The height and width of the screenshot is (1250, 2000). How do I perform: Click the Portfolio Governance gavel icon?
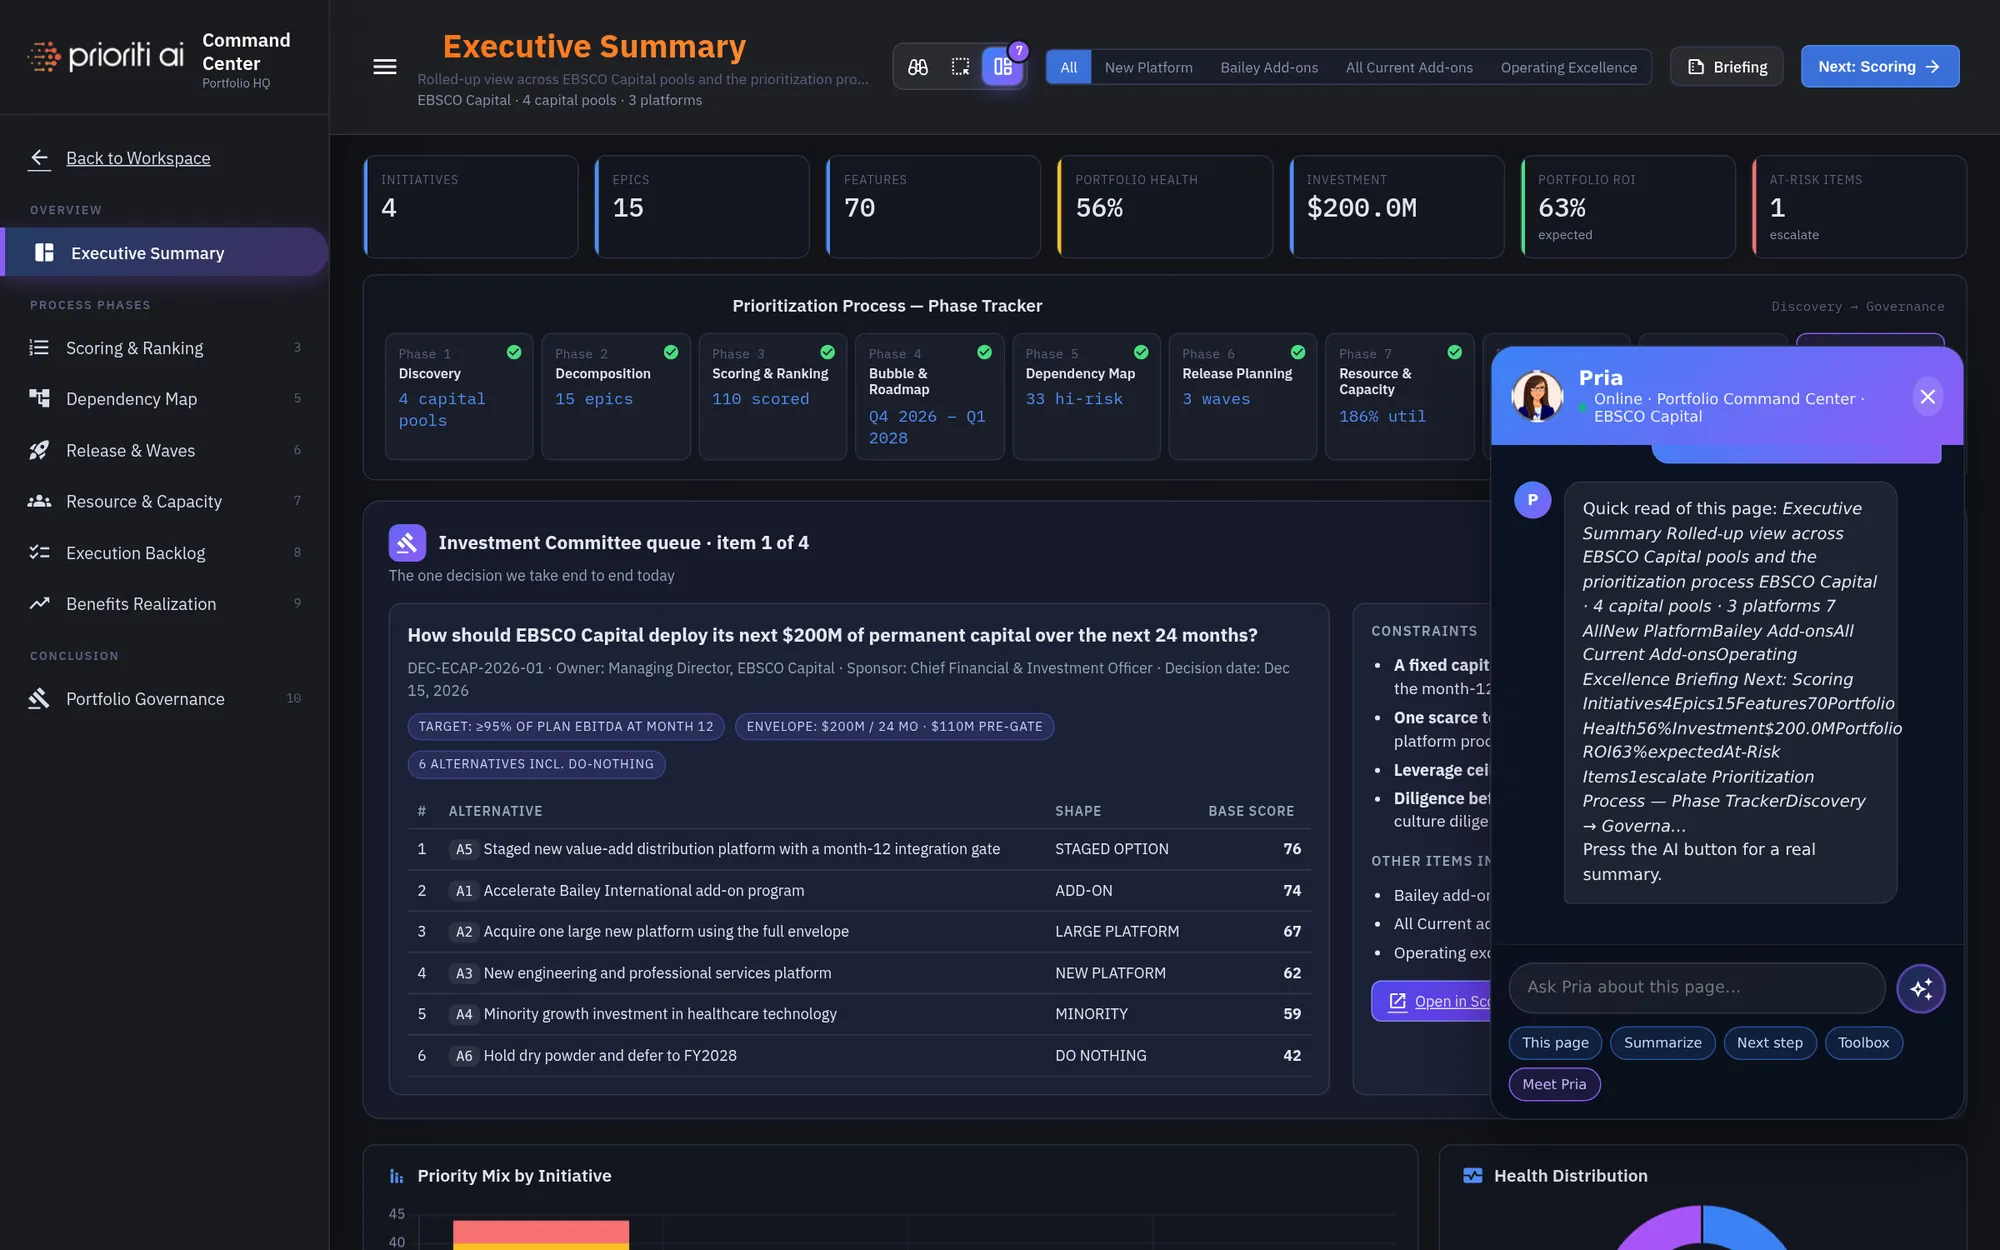click(x=39, y=699)
